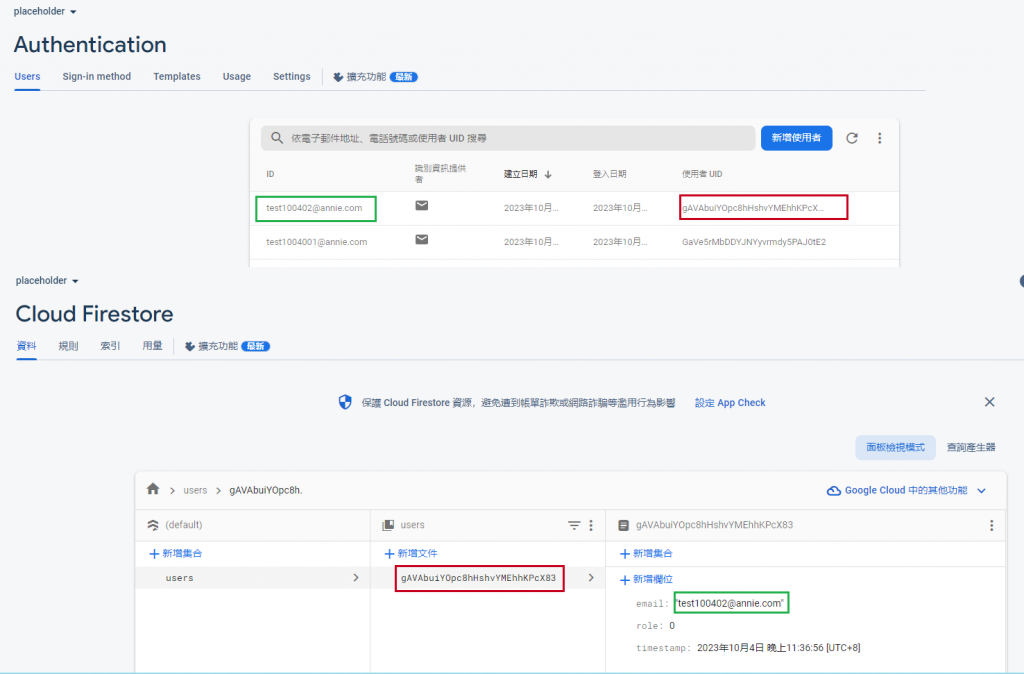The height and width of the screenshot is (674, 1024).
Task: Select document gAVAbuiYOpc8hHshvYMEhhKPcX83 in list
Action: [479, 578]
